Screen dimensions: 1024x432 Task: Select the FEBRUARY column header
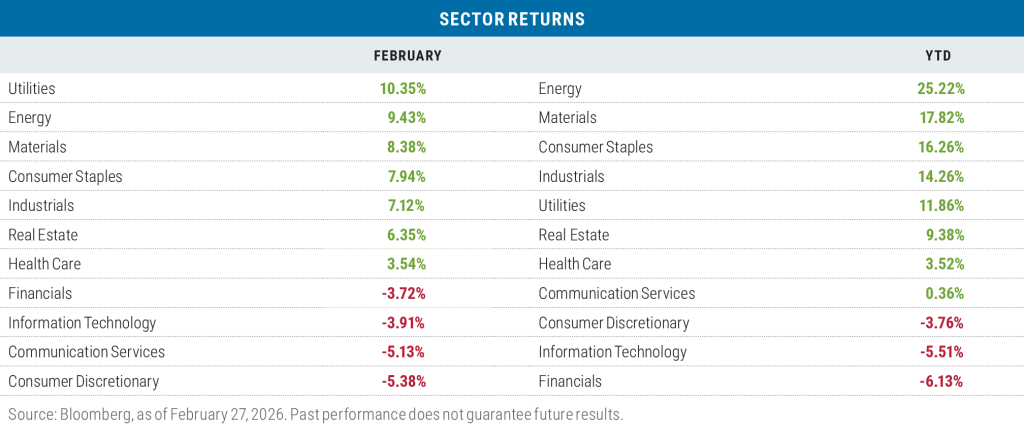click(x=407, y=56)
